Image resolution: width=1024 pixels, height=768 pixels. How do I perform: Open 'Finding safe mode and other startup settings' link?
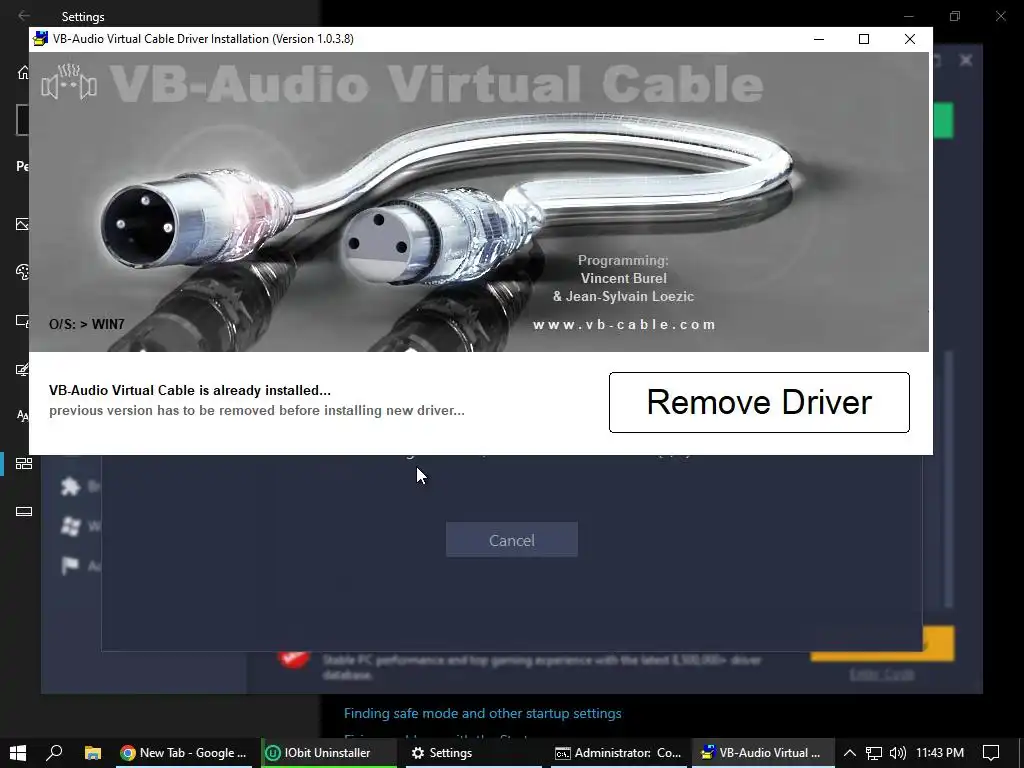(x=483, y=713)
